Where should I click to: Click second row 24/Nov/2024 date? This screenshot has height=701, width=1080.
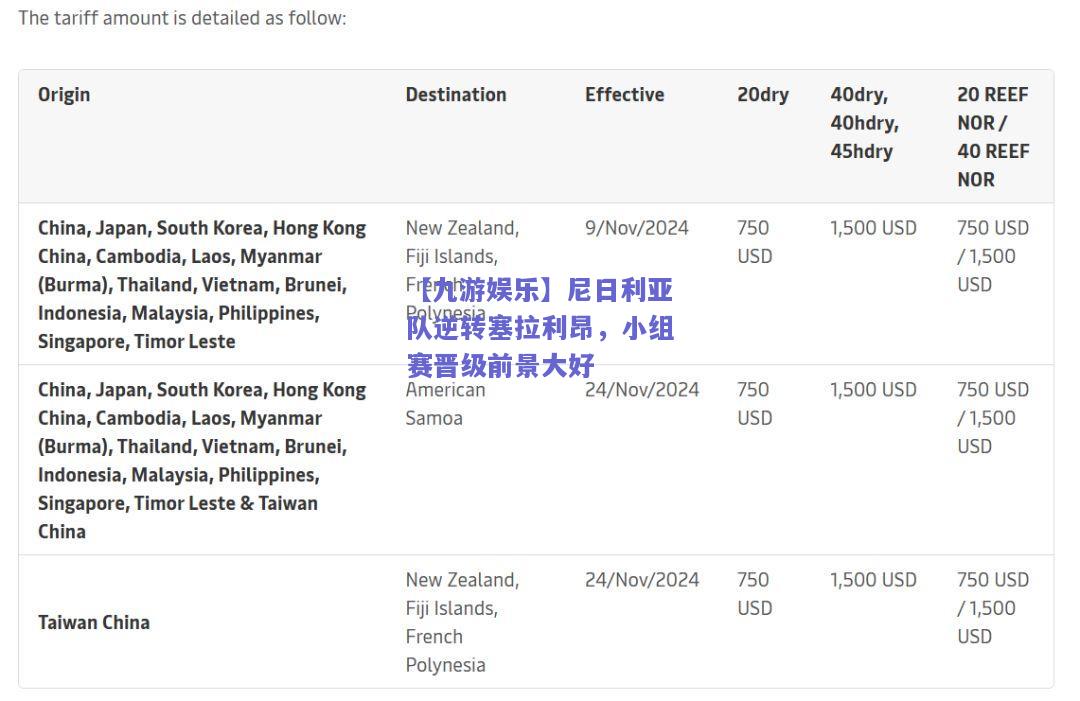(641, 390)
